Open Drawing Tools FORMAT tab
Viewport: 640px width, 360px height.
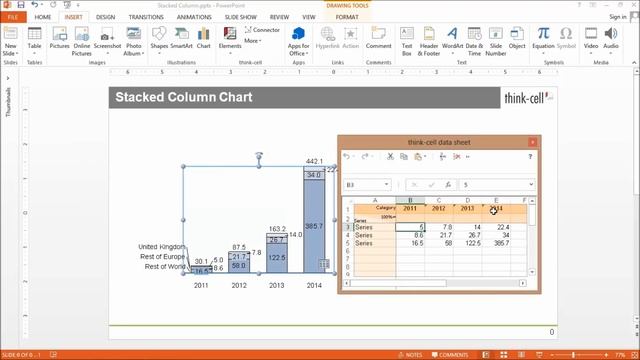[347, 17]
